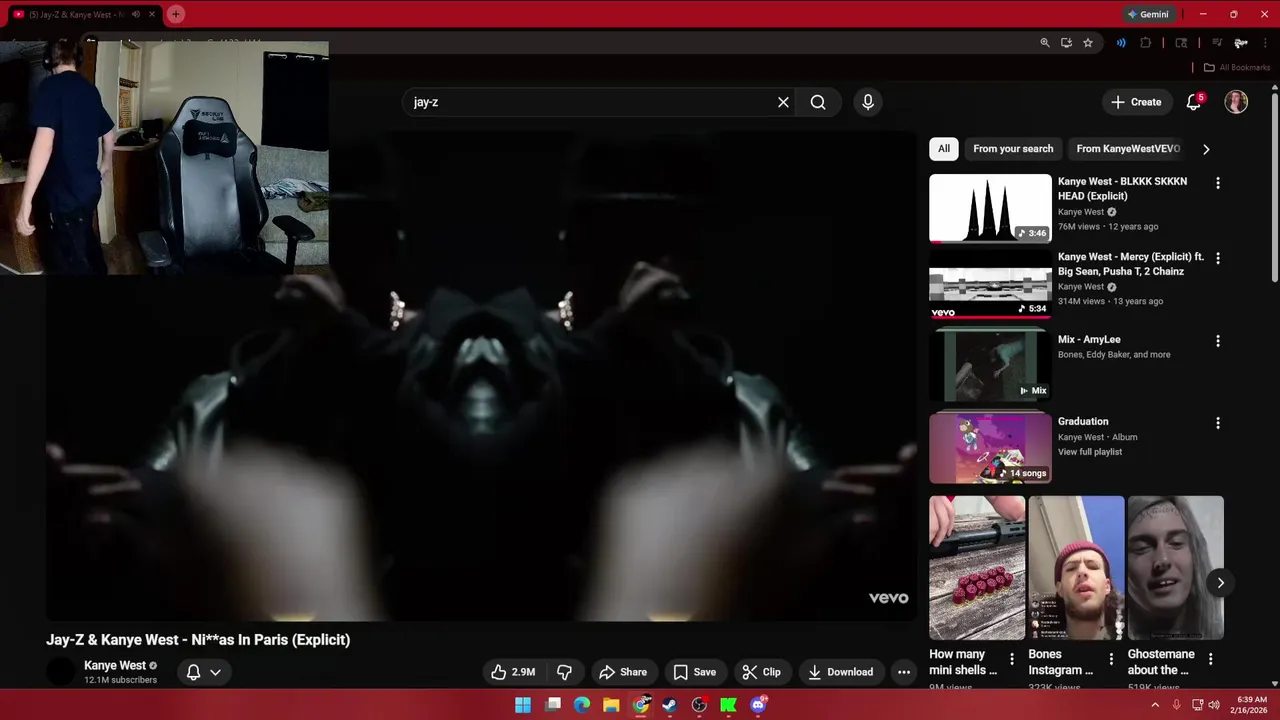The height and width of the screenshot is (720, 1280).
Task: Open the BLKKK SKKKN HEAD thumbnail
Action: pyautogui.click(x=990, y=208)
